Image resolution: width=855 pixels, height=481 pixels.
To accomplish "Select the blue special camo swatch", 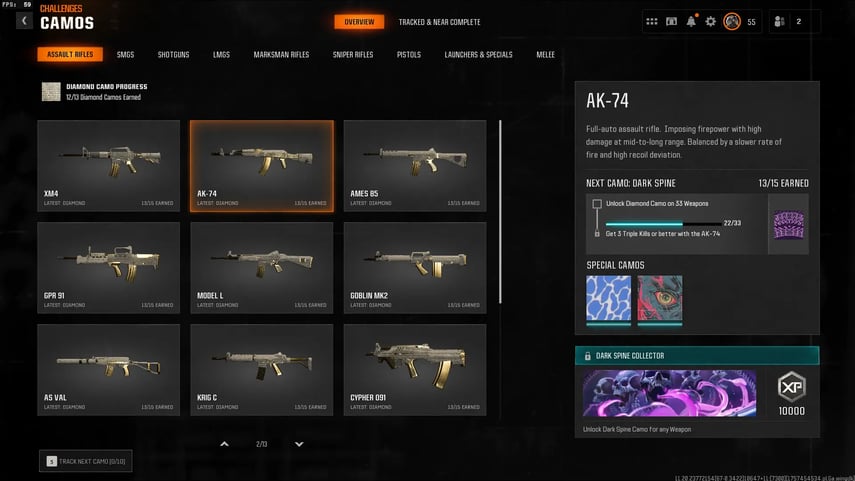I will click(609, 299).
